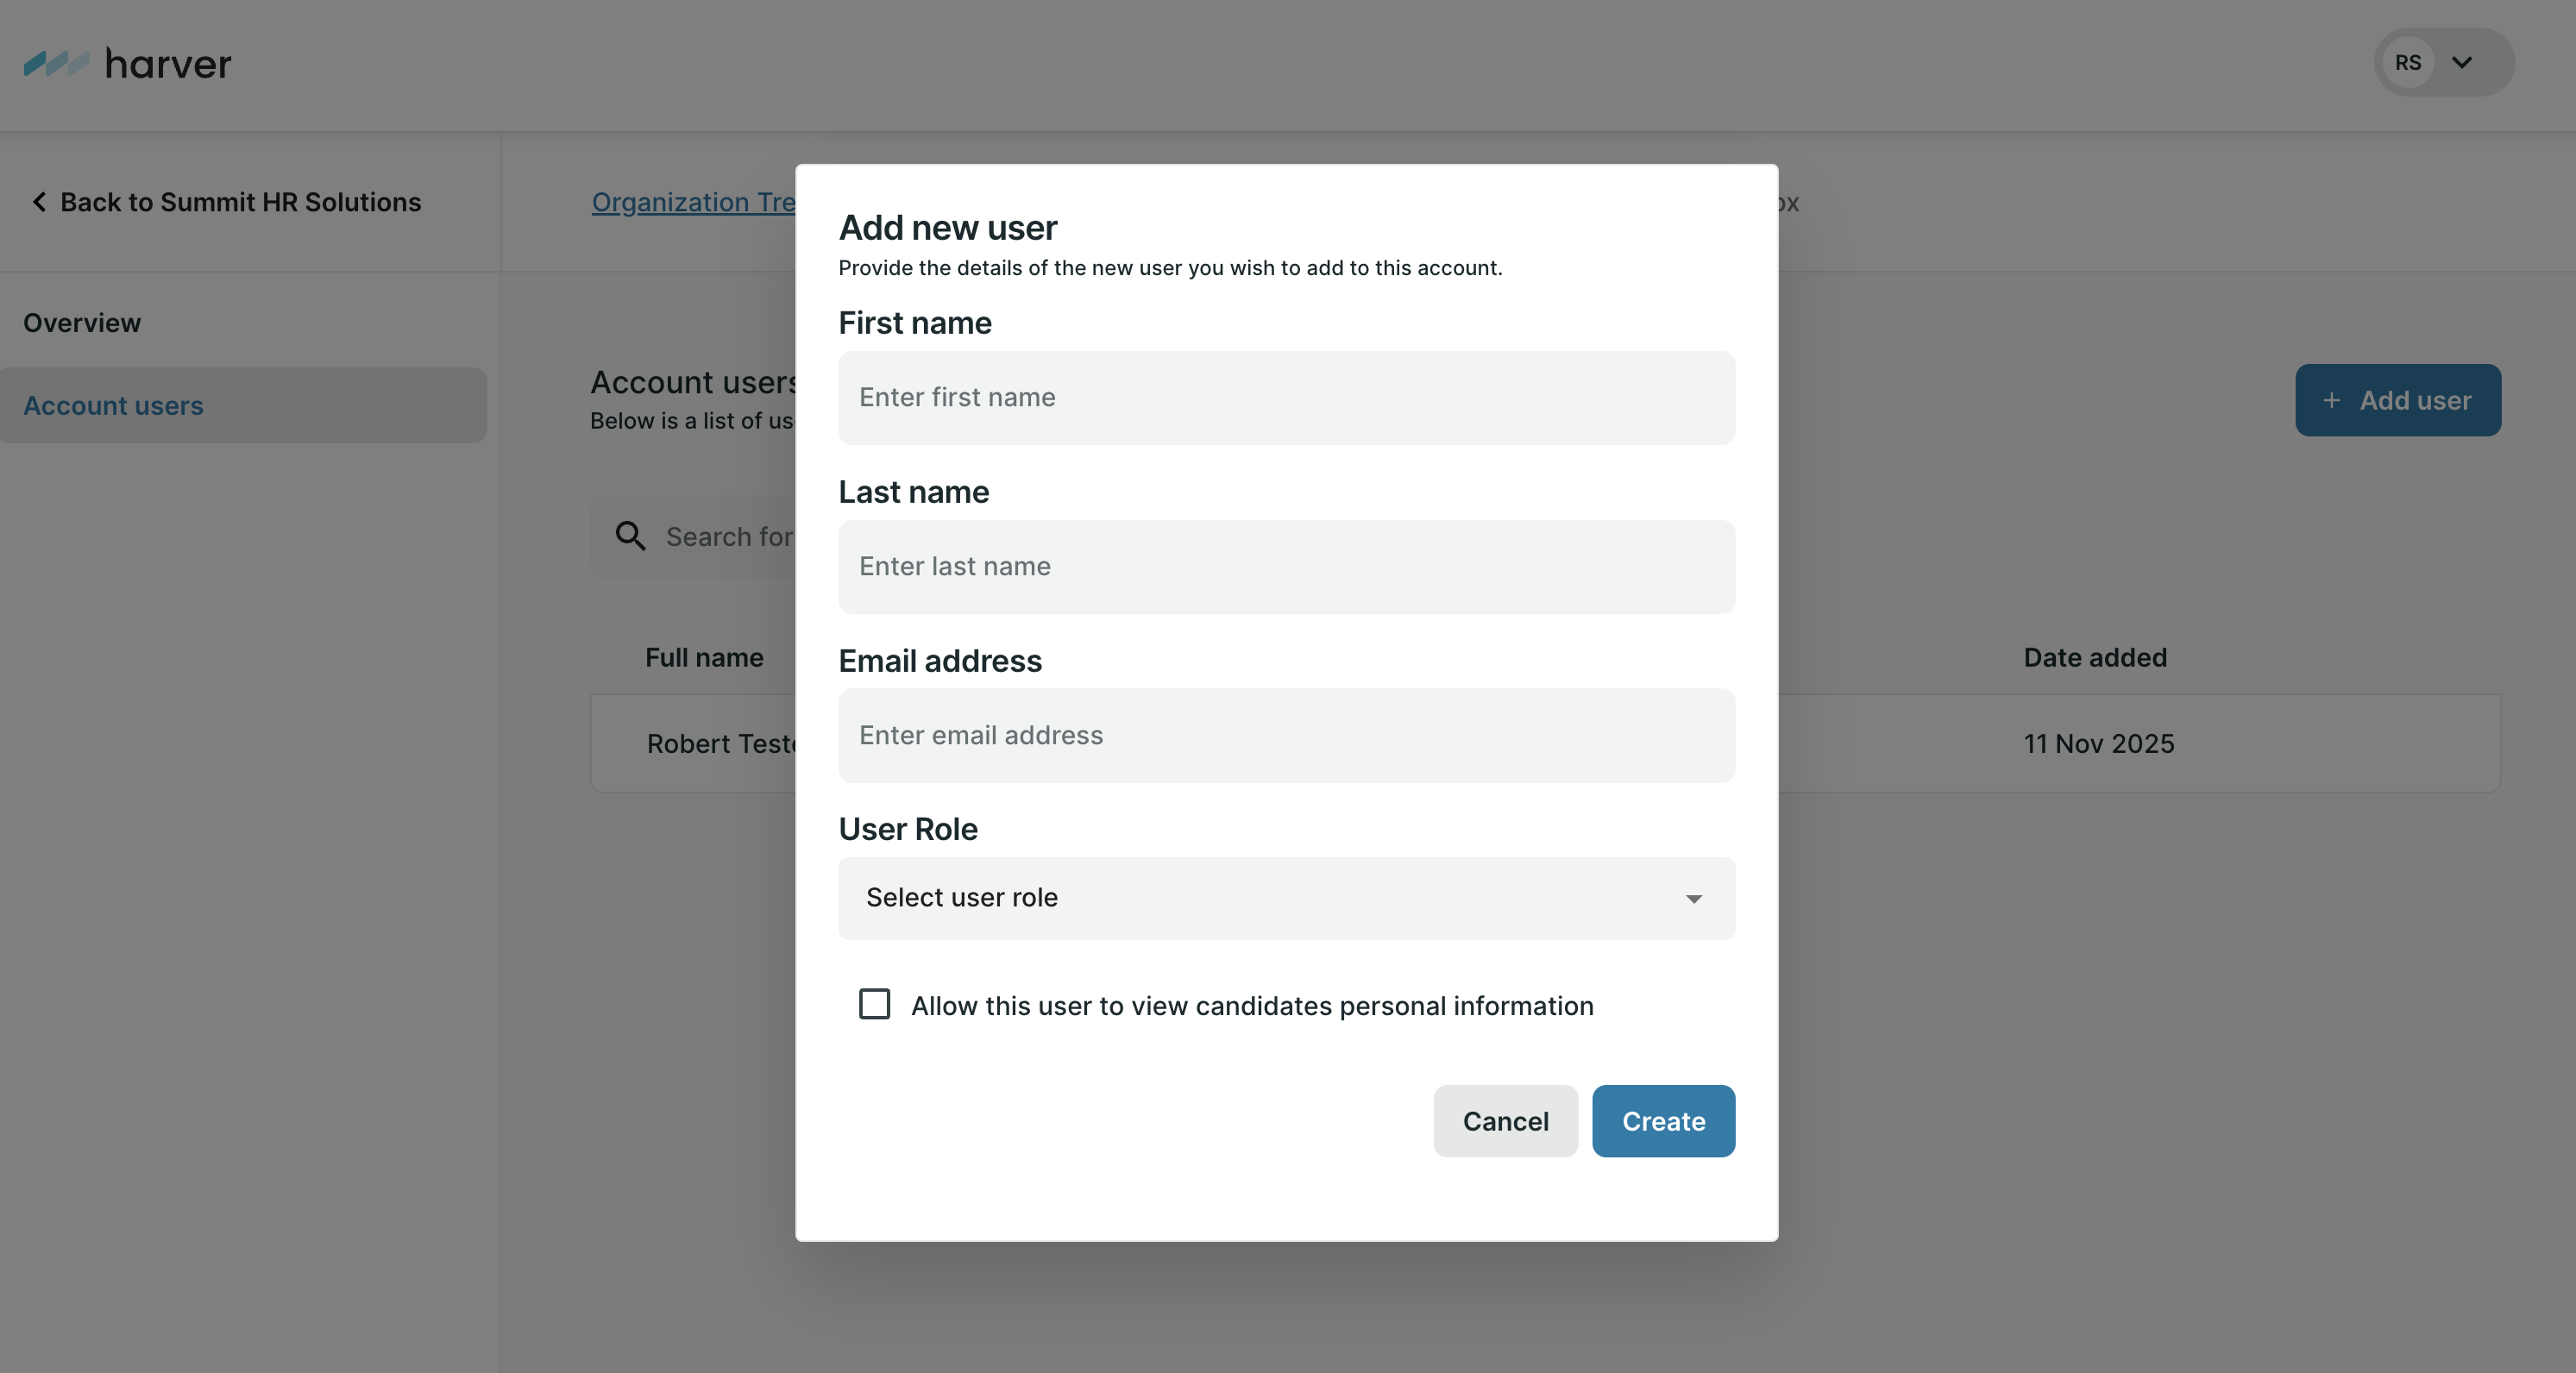The image size is (2576, 1373).
Task: Click the User Role dropdown arrow
Action: (x=1693, y=899)
